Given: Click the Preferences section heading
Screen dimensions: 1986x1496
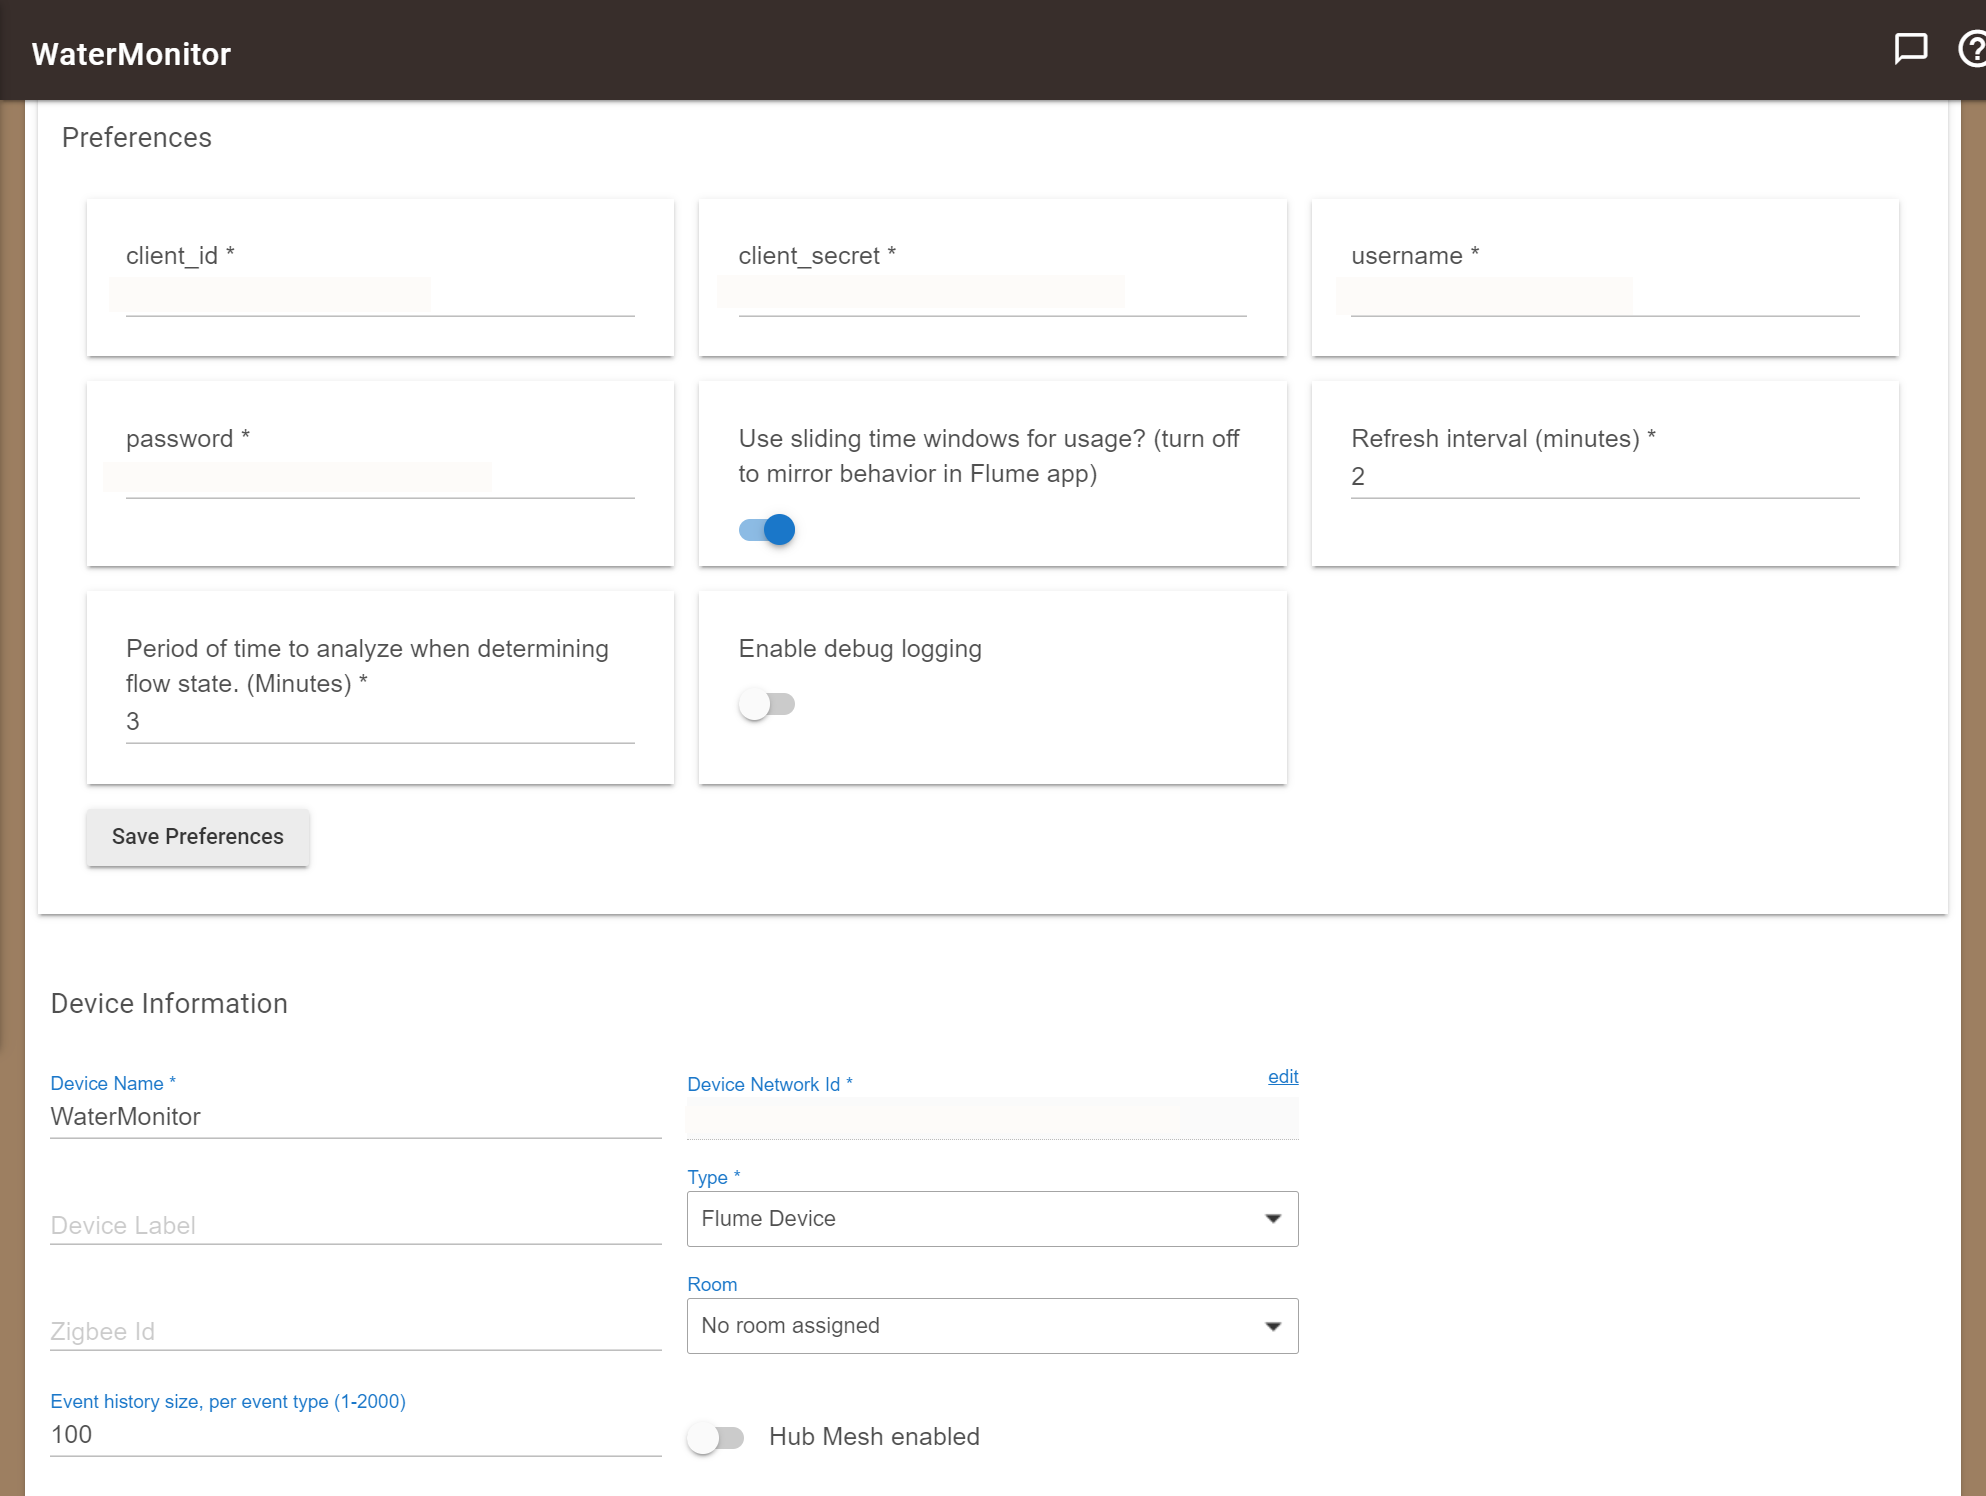Looking at the screenshot, I should (x=137, y=138).
